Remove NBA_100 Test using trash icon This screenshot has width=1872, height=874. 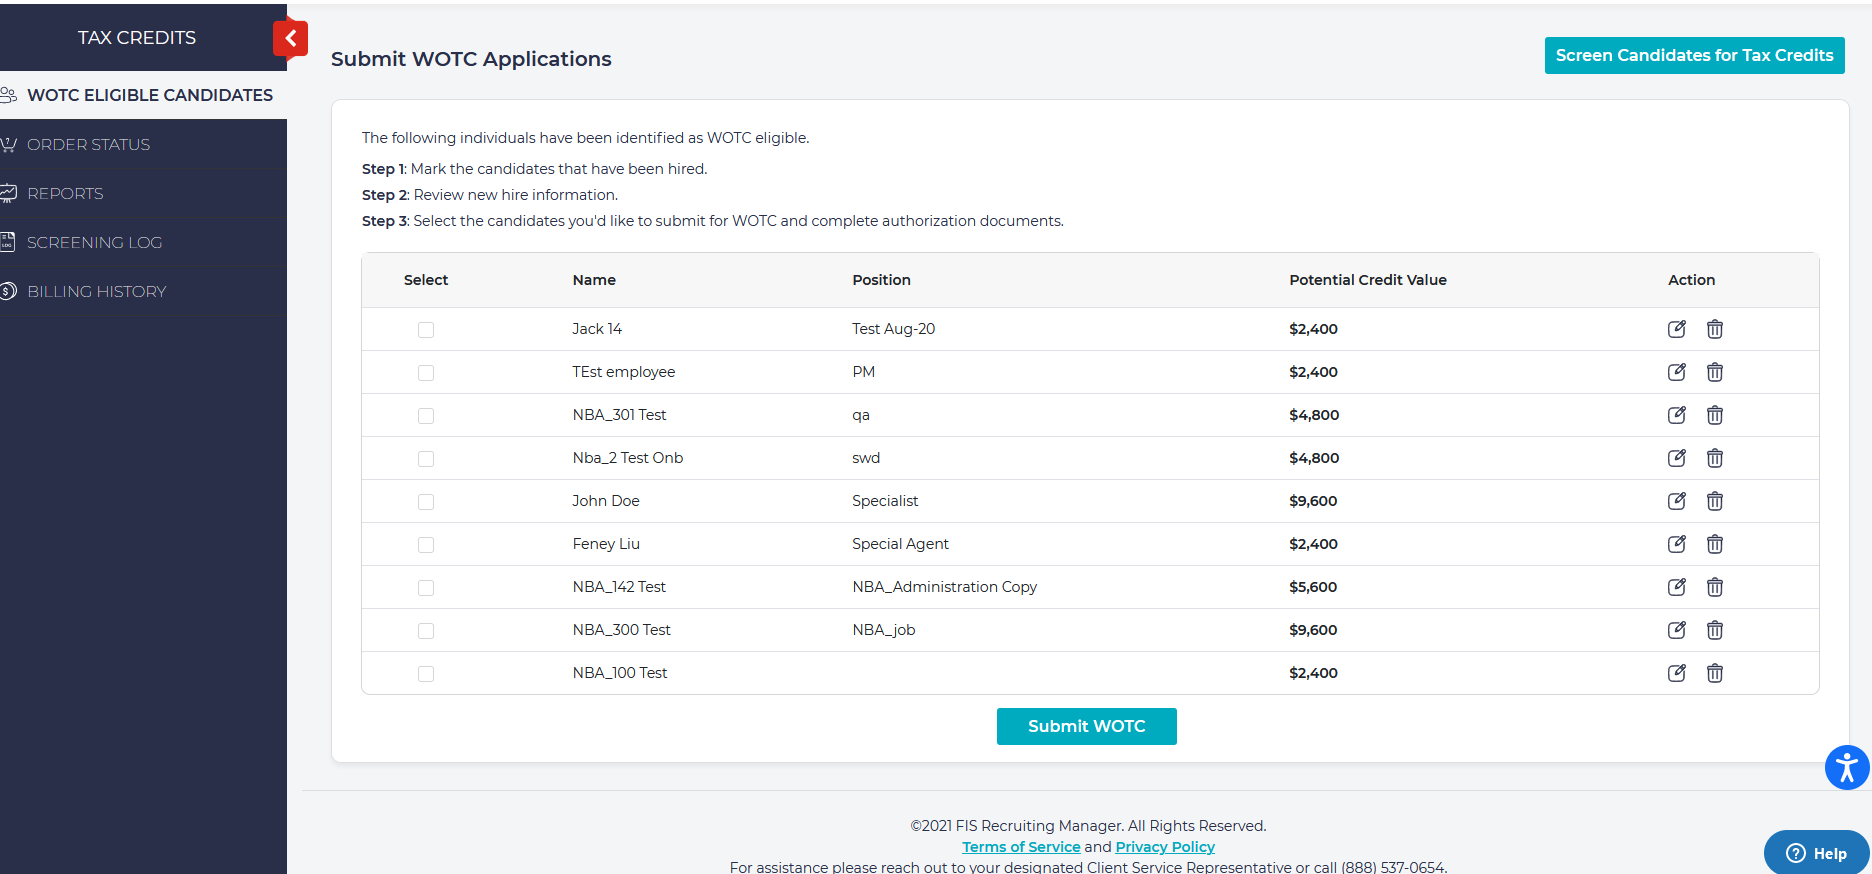tap(1715, 673)
